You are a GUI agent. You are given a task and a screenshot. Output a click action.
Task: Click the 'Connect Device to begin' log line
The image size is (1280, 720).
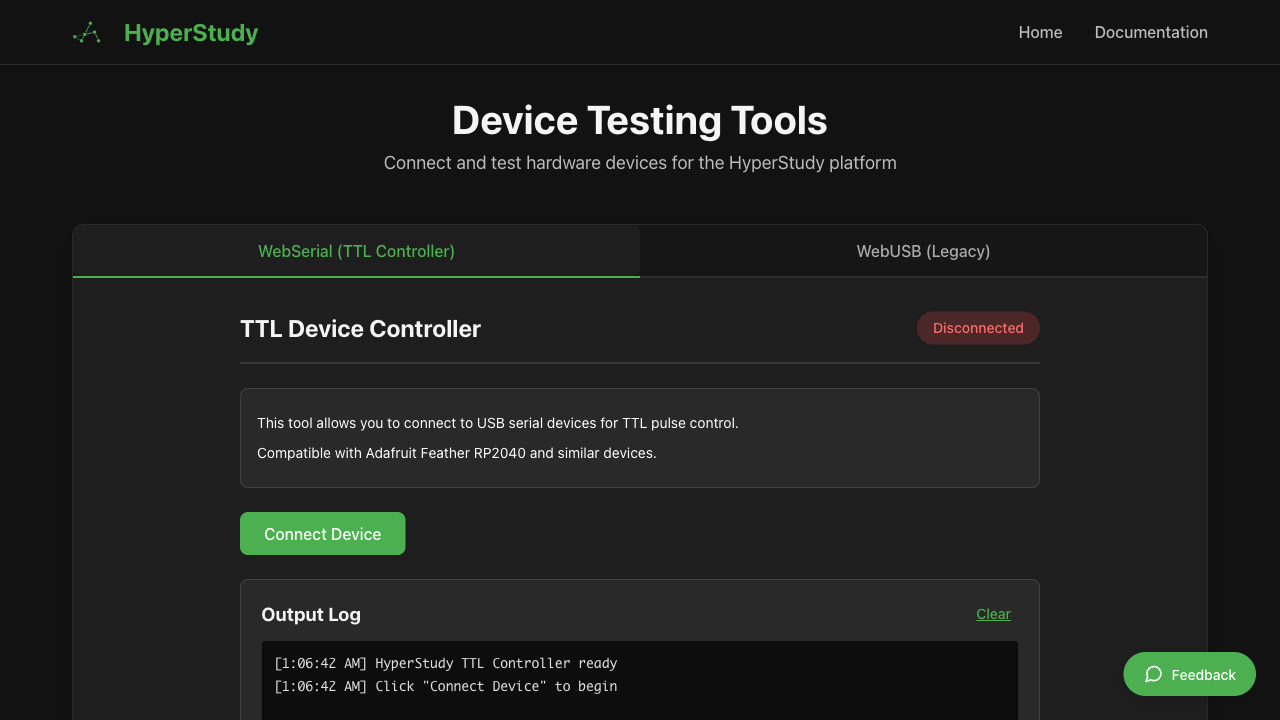pos(446,686)
